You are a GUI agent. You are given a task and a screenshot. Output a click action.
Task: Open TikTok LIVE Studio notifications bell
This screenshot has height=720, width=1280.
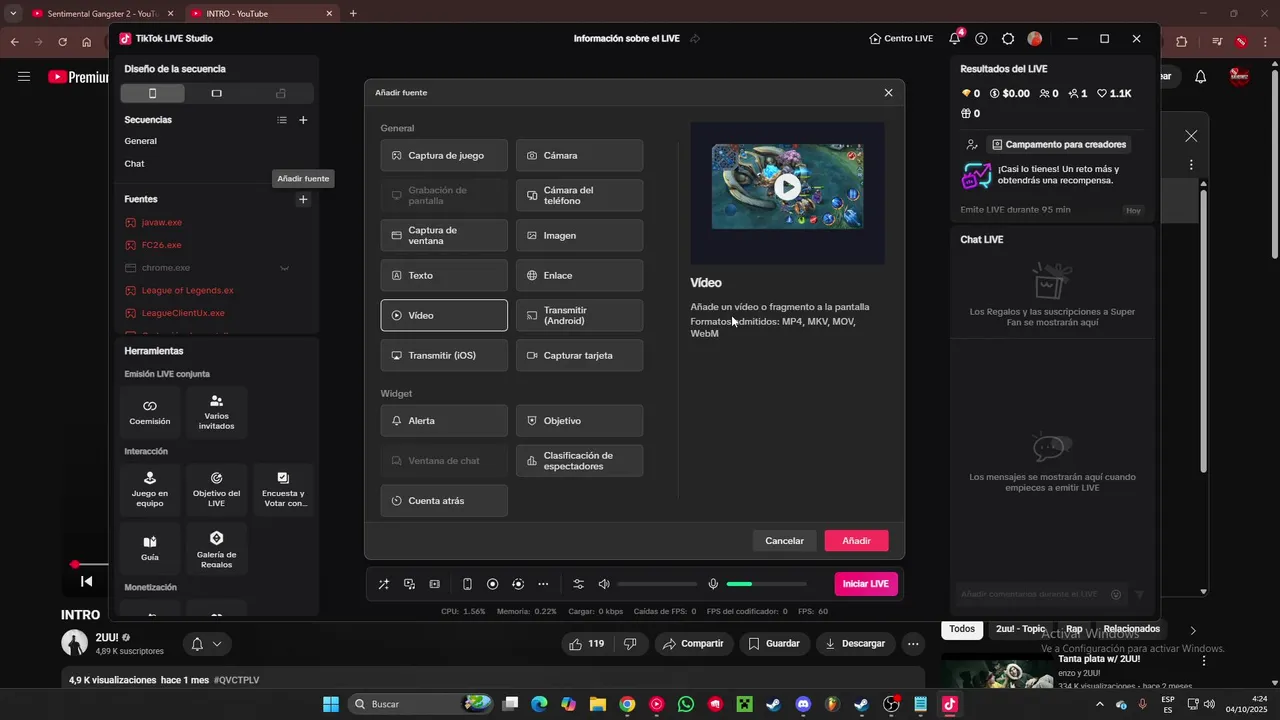coord(955,38)
